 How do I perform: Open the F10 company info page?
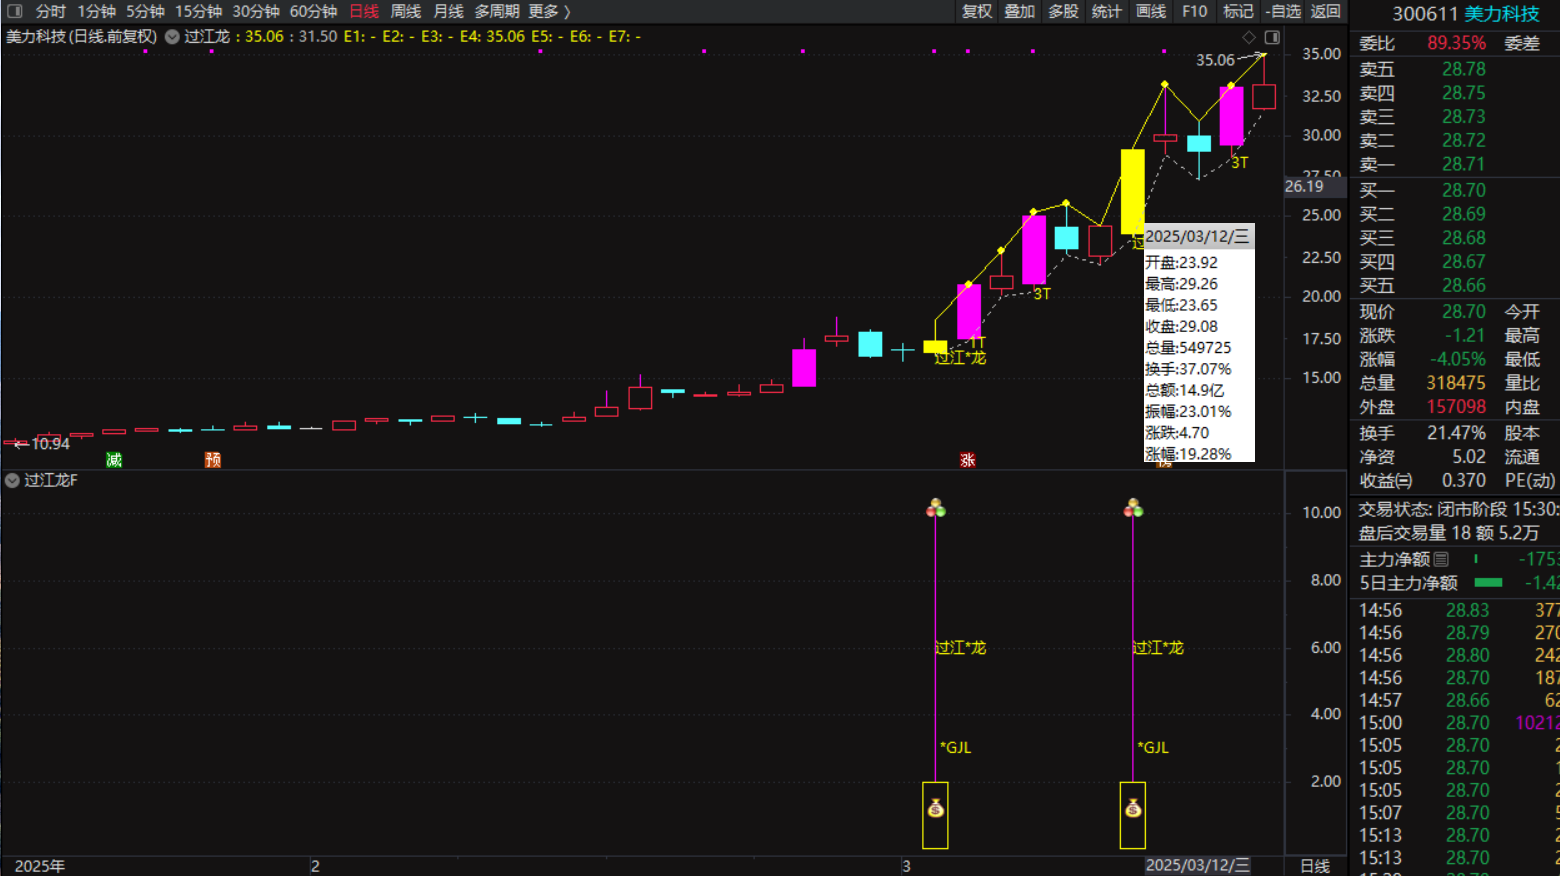tap(1194, 11)
